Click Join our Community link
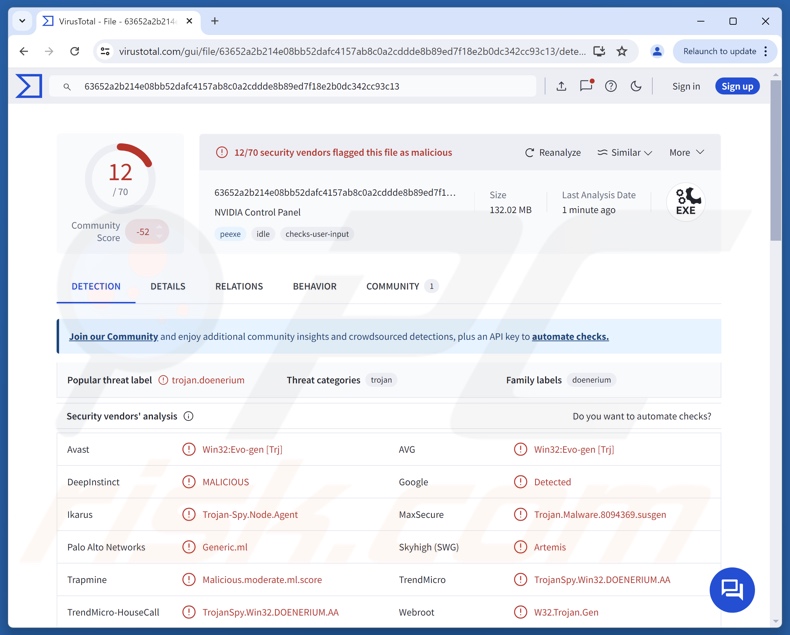 click(x=113, y=336)
